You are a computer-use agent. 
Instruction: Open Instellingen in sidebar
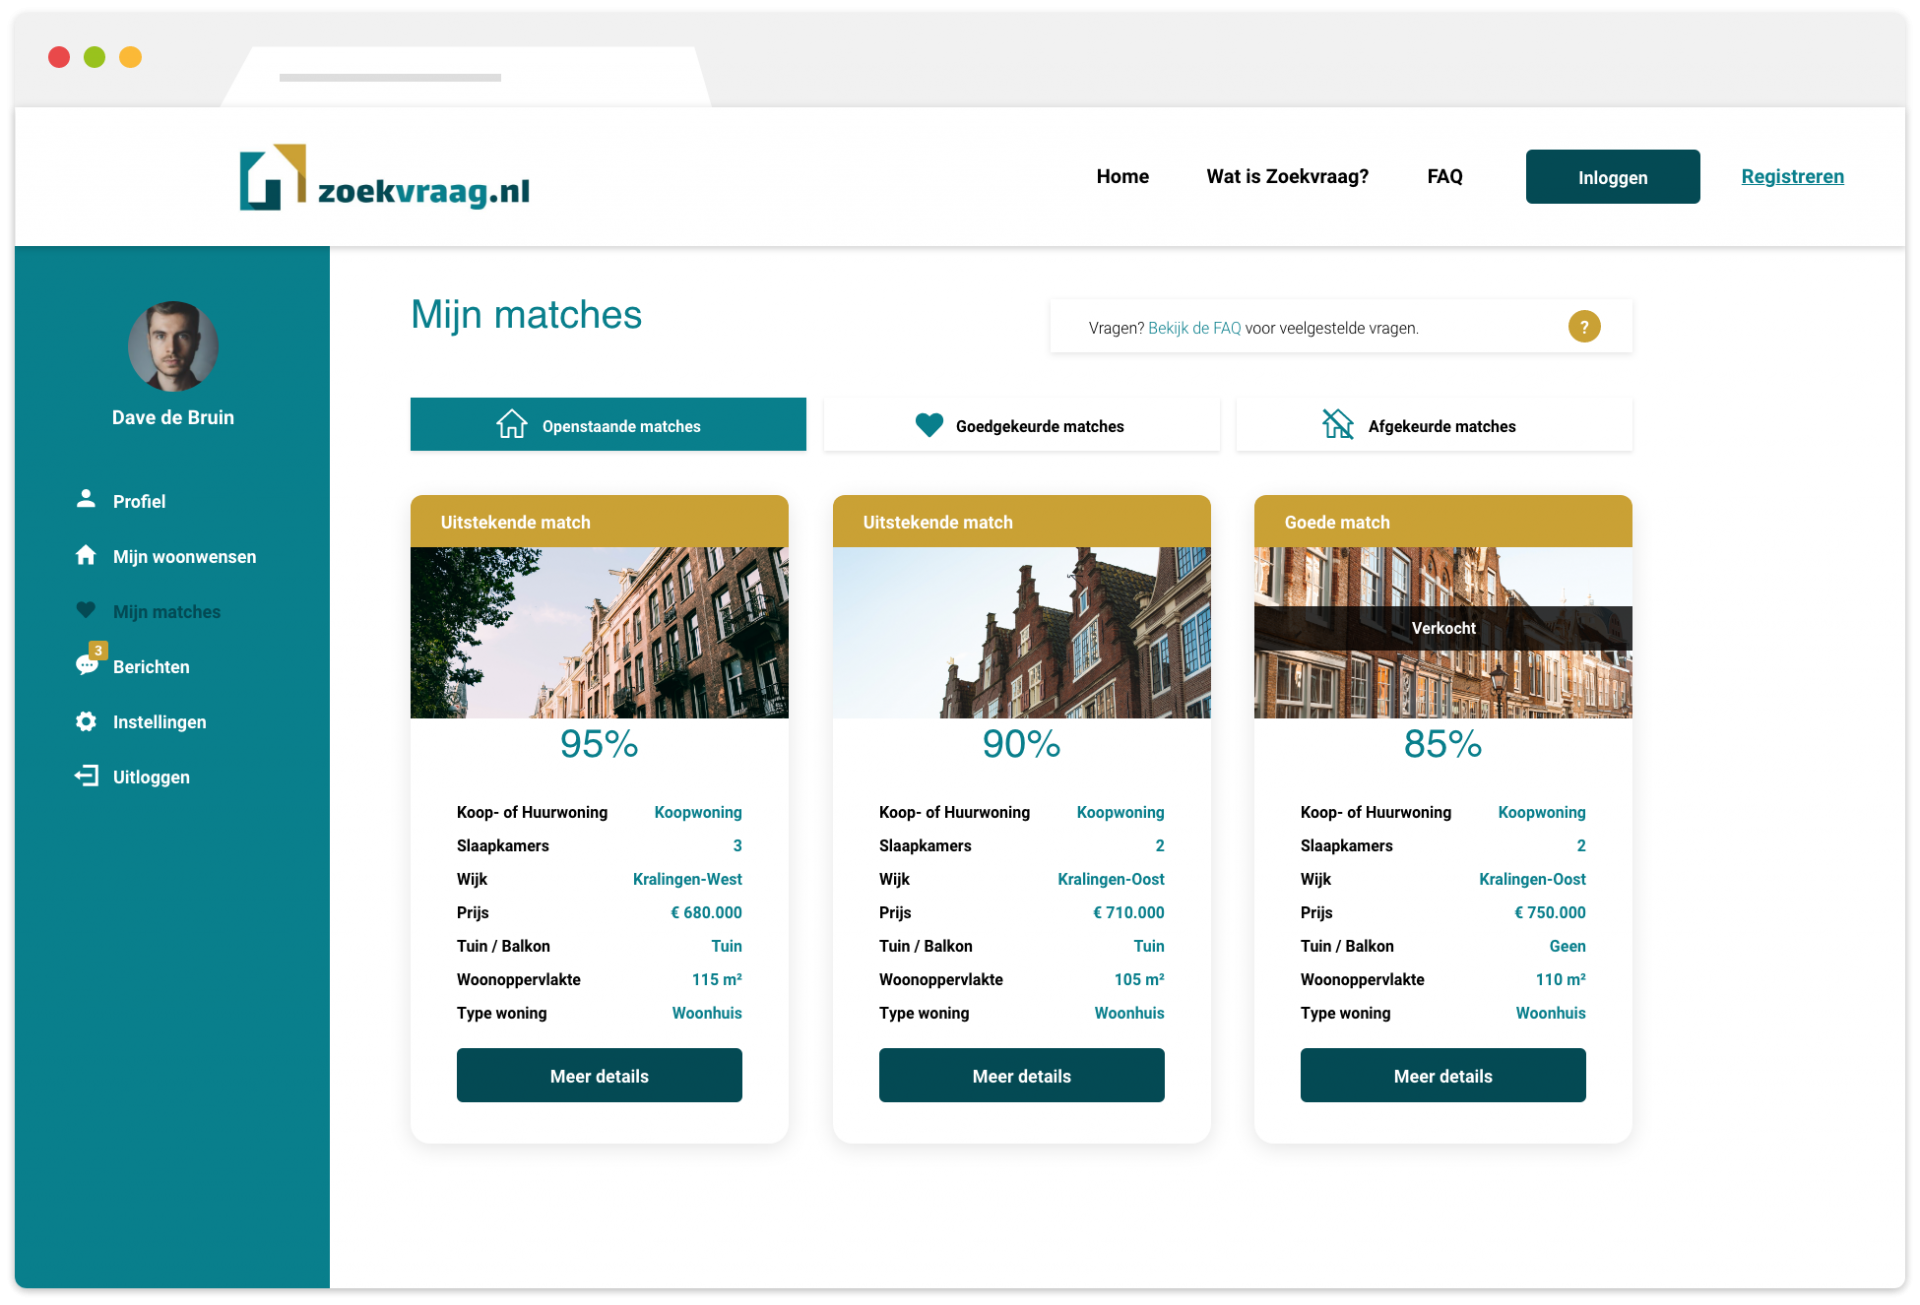pos(159,721)
